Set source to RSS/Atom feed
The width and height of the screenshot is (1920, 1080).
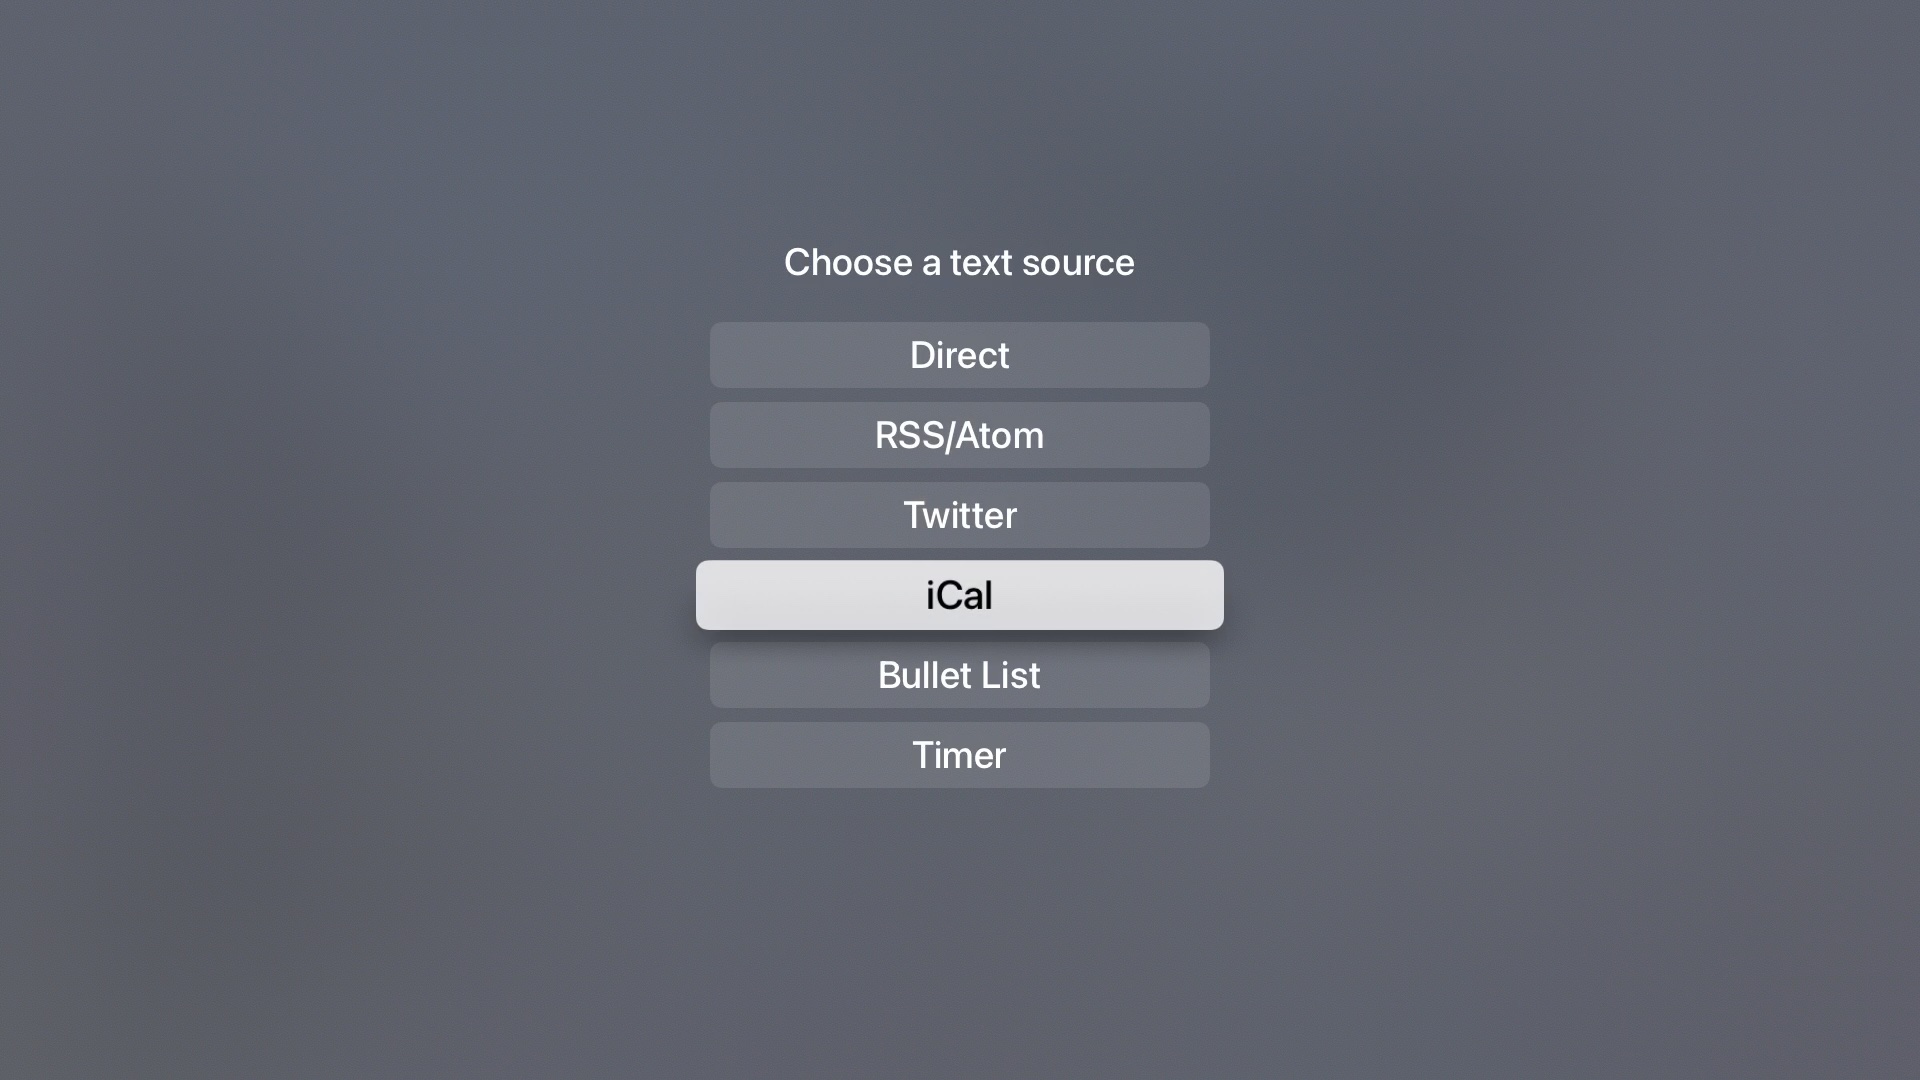959,435
